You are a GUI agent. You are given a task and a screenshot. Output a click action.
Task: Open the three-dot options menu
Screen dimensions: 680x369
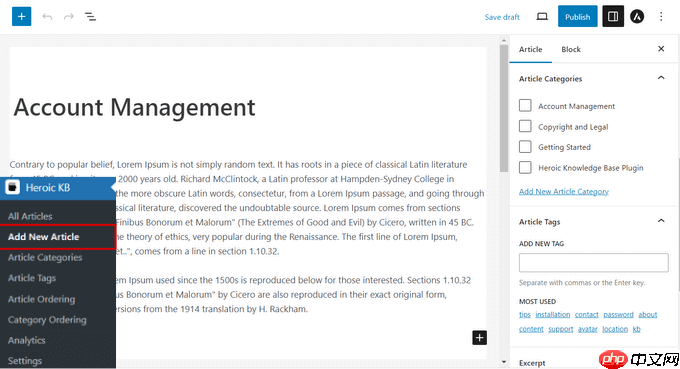pyautogui.click(x=661, y=16)
